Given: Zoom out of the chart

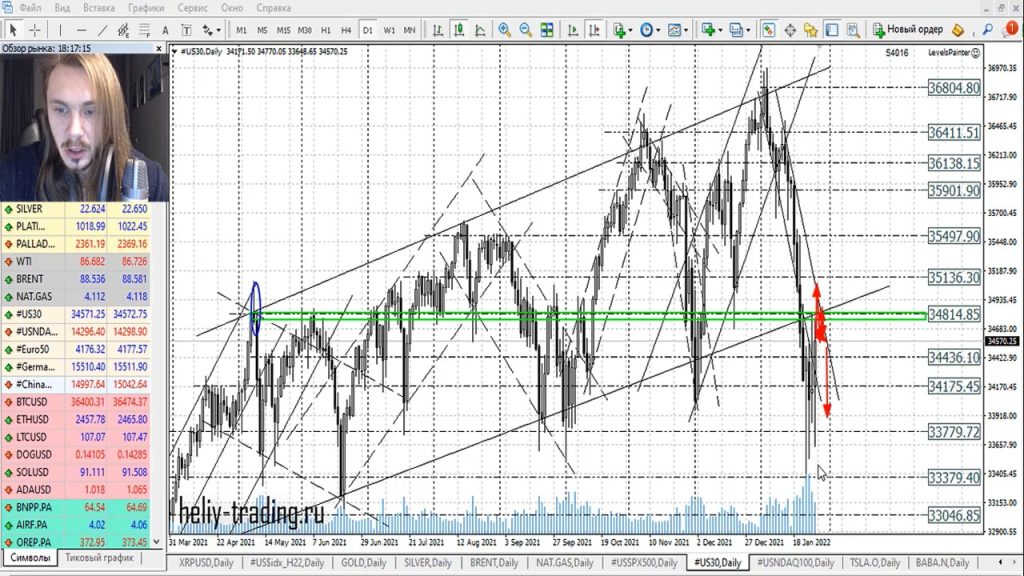Looking at the screenshot, I should pos(527,30).
